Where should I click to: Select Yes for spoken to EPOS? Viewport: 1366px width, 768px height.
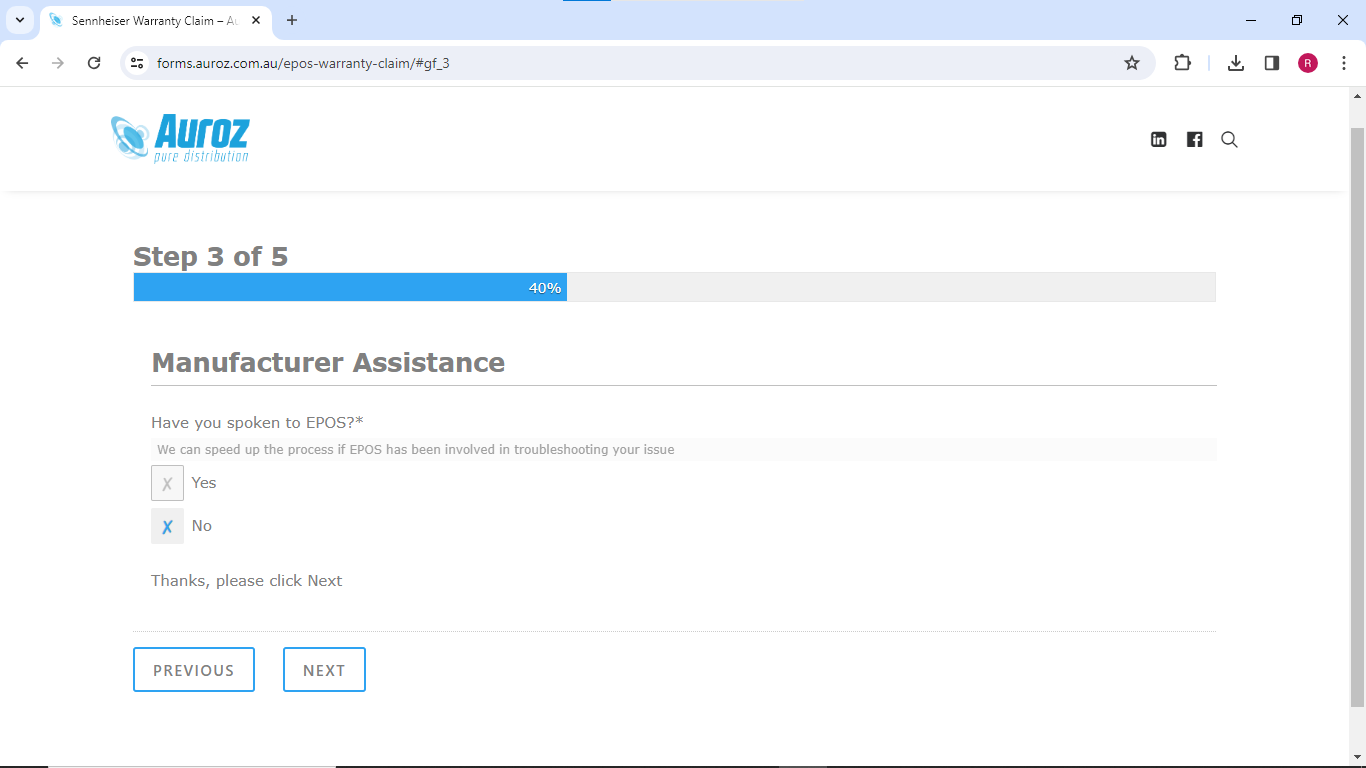pyautogui.click(x=167, y=483)
